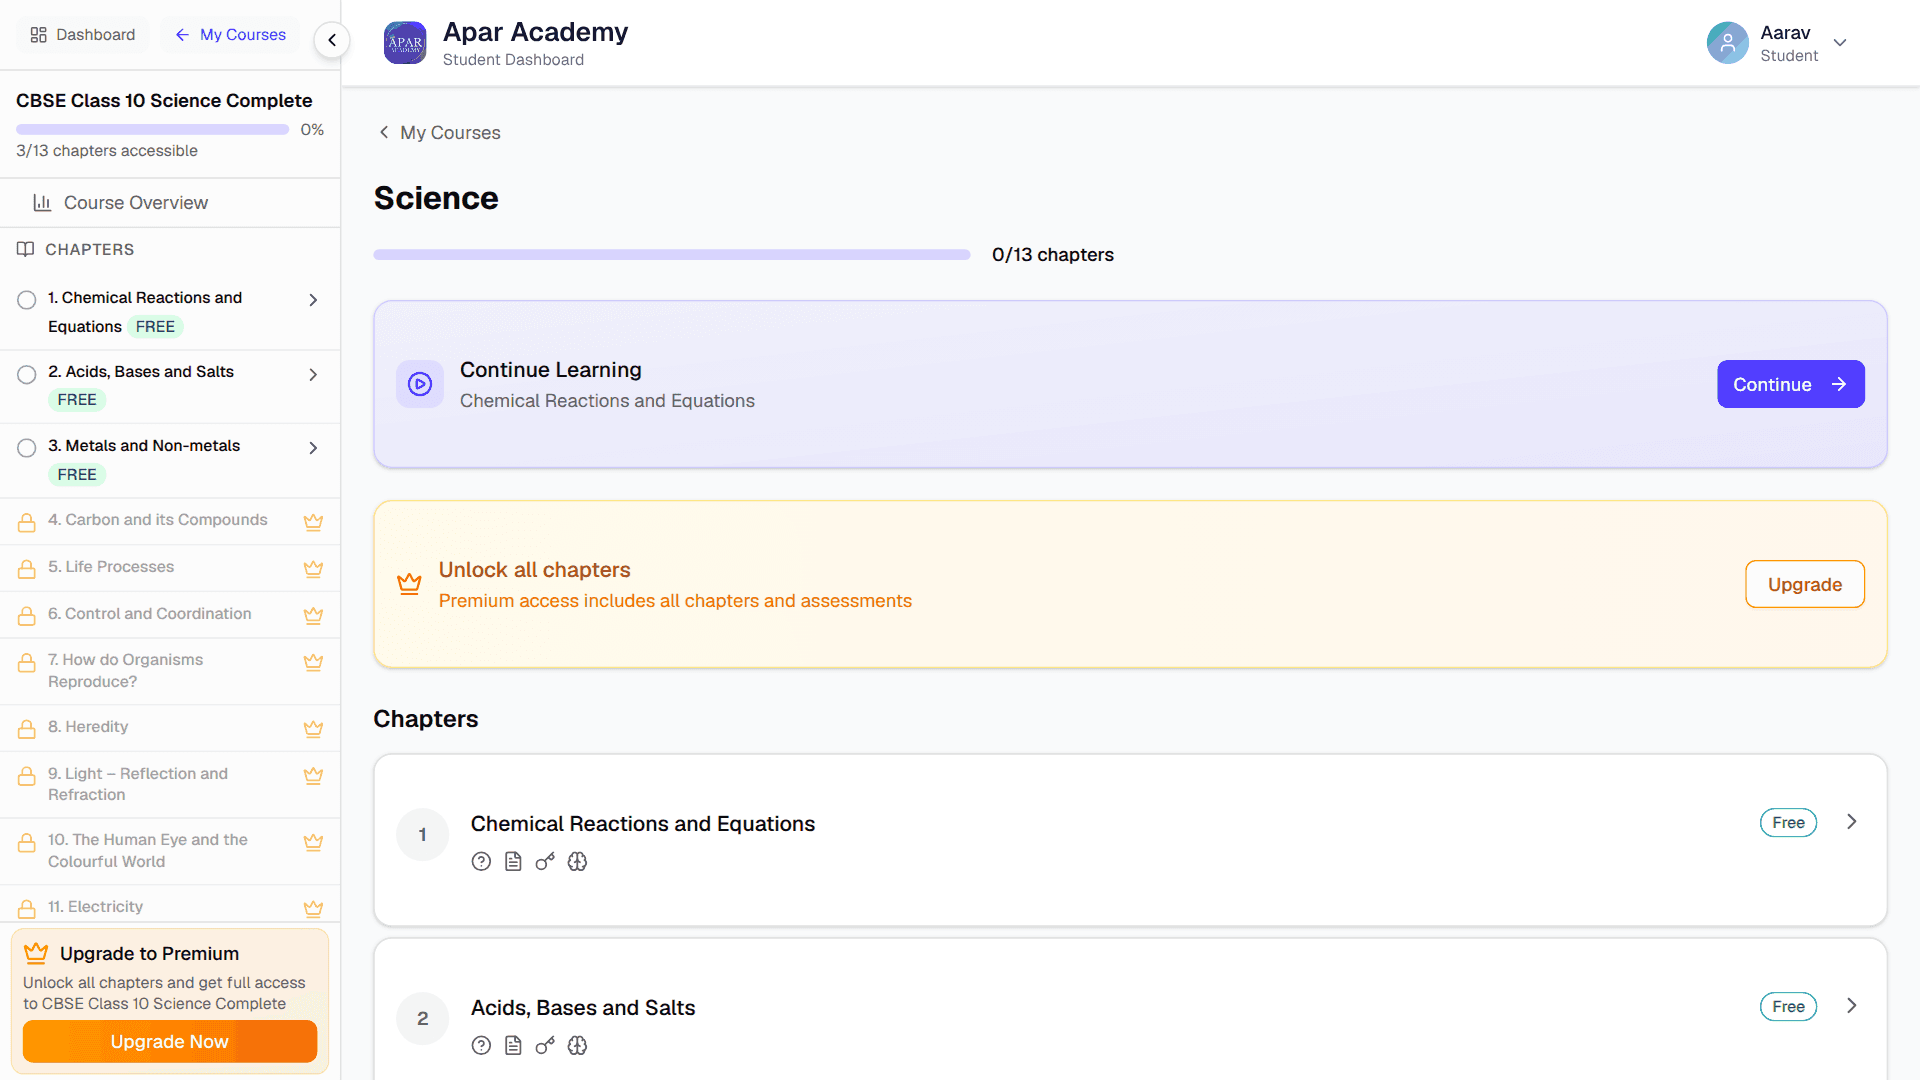Open My Courses in sidebar top navigation
This screenshot has width=1920, height=1080.
230,35
